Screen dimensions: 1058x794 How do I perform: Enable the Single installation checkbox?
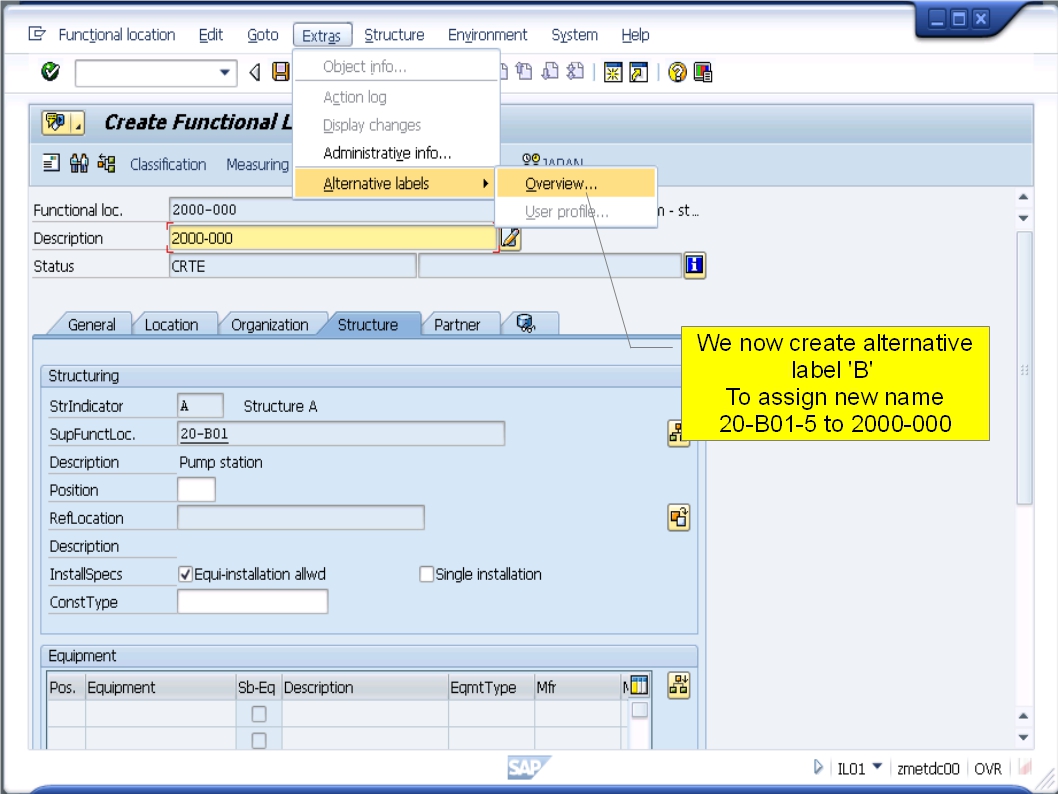425,574
